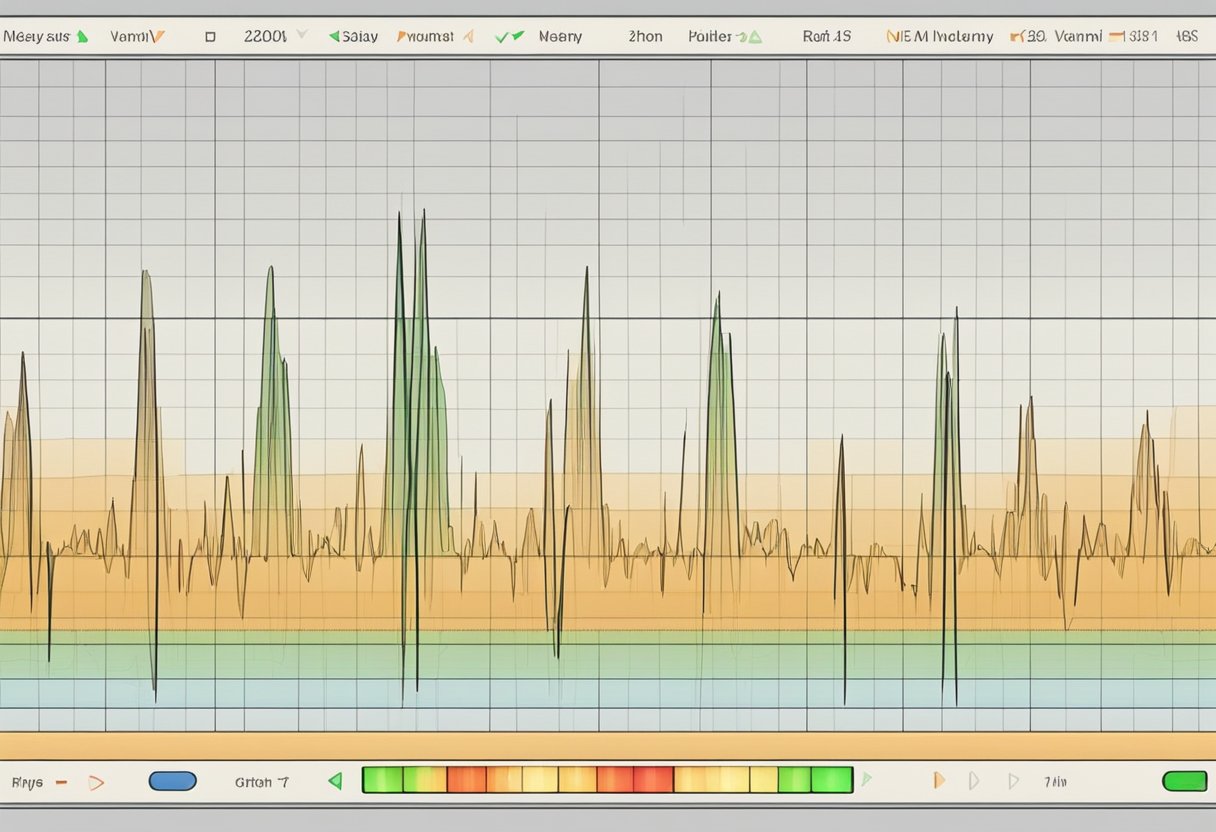The width and height of the screenshot is (1216, 832).
Task: Click the green triangle next to 'Meay sus'
Action: (82, 36)
